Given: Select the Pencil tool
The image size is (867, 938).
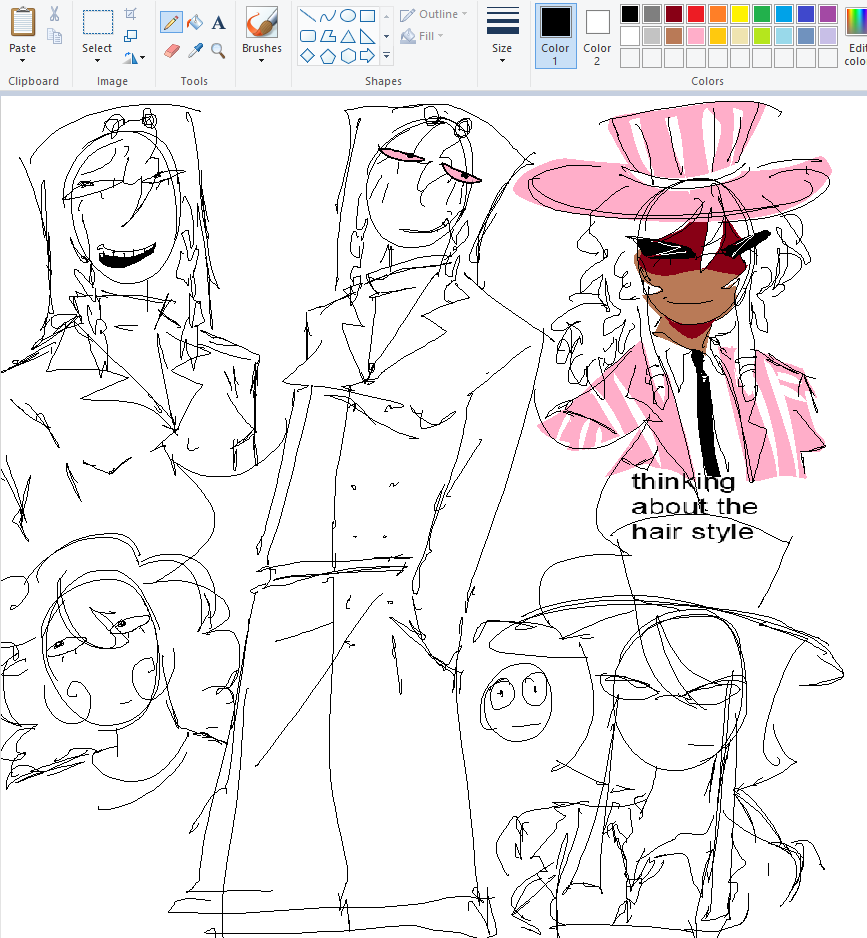Looking at the screenshot, I should click(171, 23).
